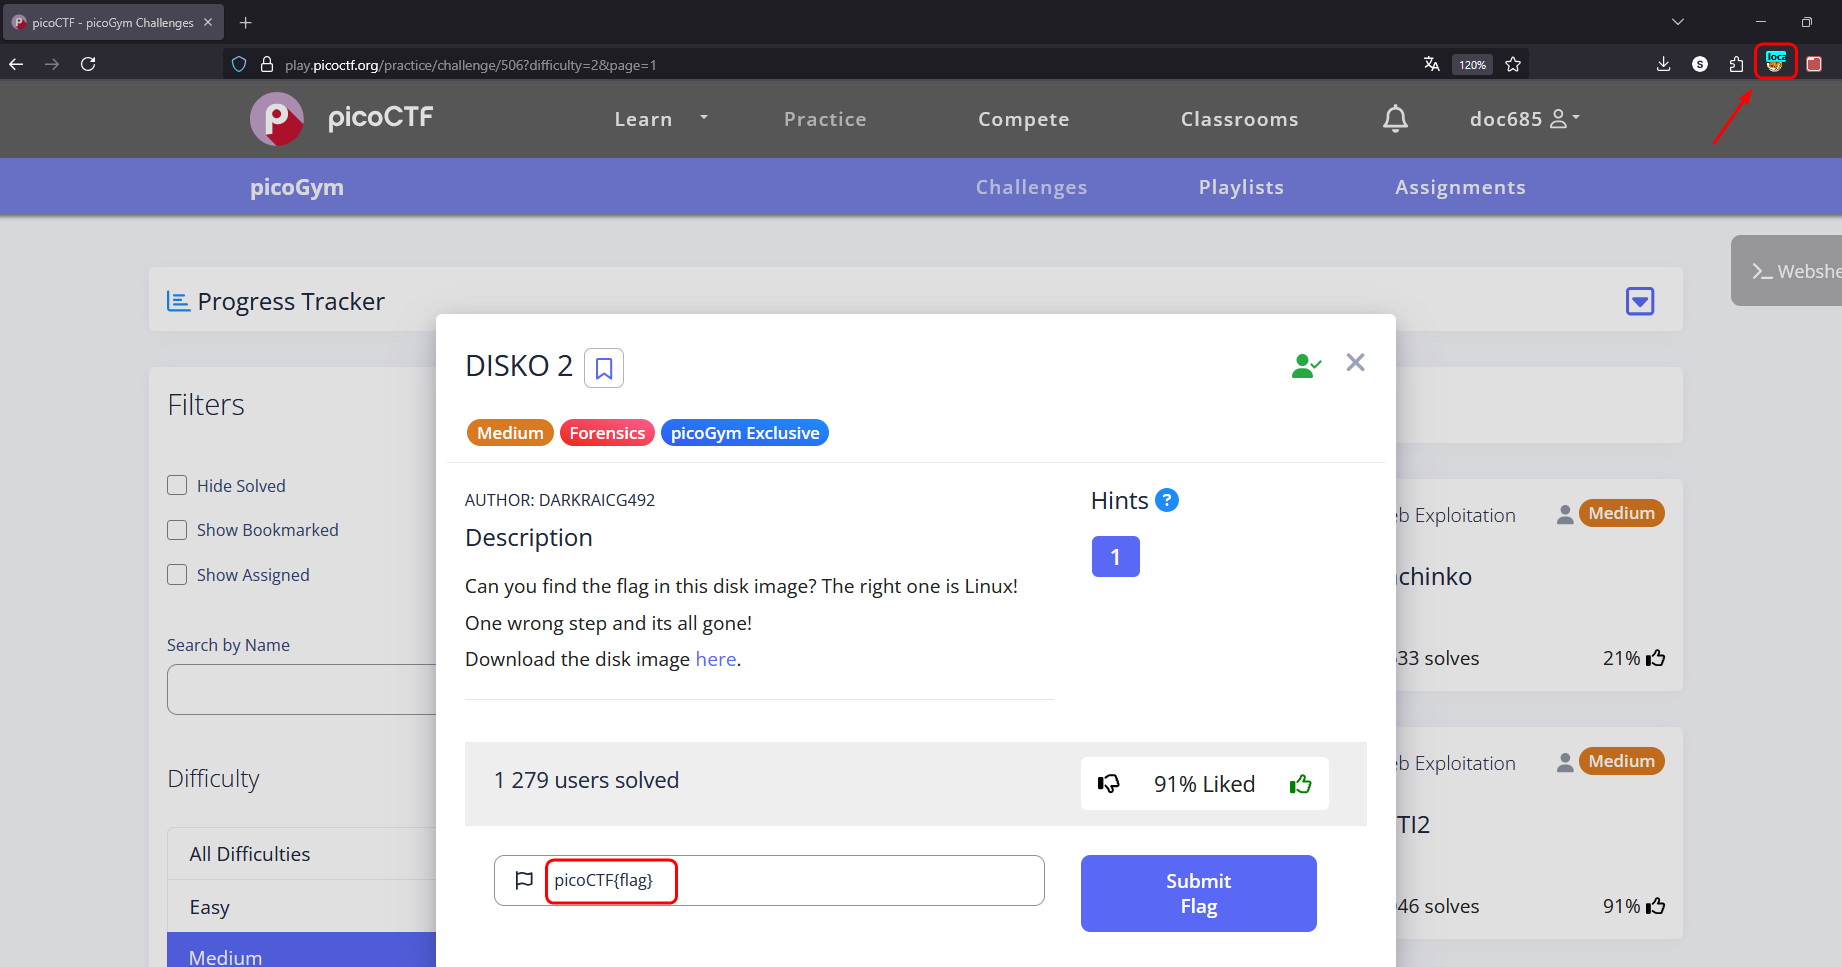Reload the current page
This screenshot has height=967, width=1842.
click(88, 65)
